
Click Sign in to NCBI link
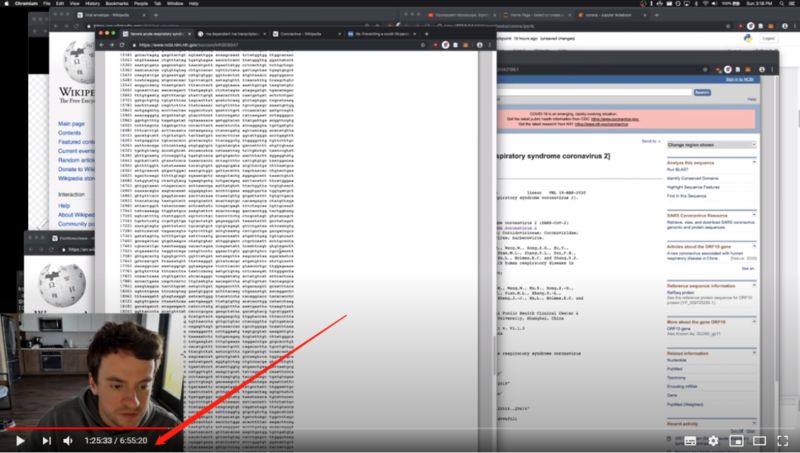tap(739, 80)
